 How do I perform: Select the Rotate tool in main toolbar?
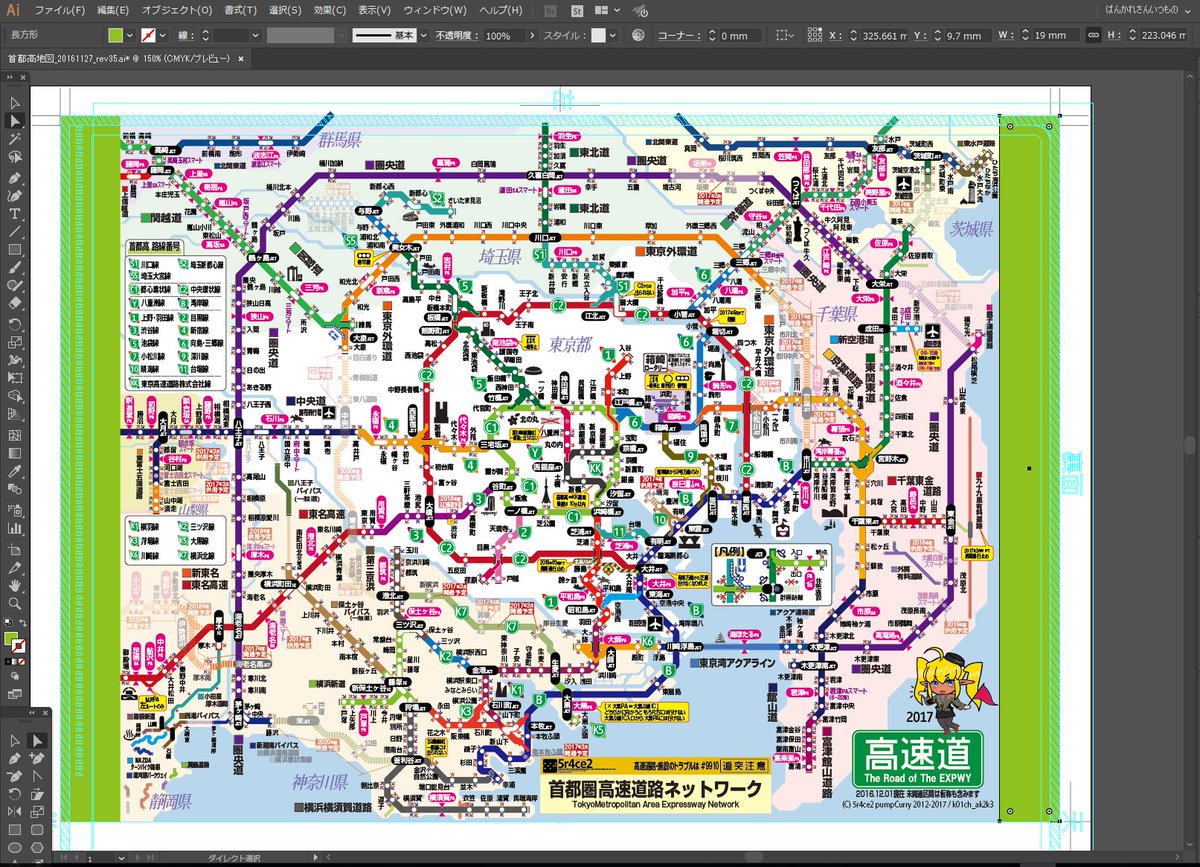point(15,323)
